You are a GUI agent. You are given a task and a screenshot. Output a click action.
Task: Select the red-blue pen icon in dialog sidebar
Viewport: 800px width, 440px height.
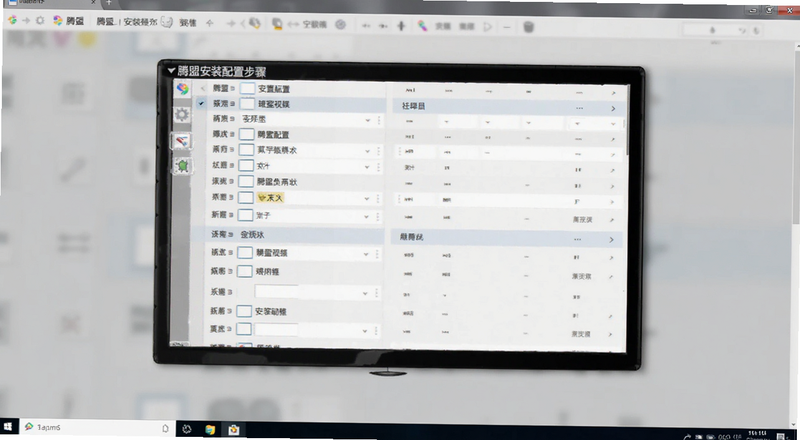point(182,141)
